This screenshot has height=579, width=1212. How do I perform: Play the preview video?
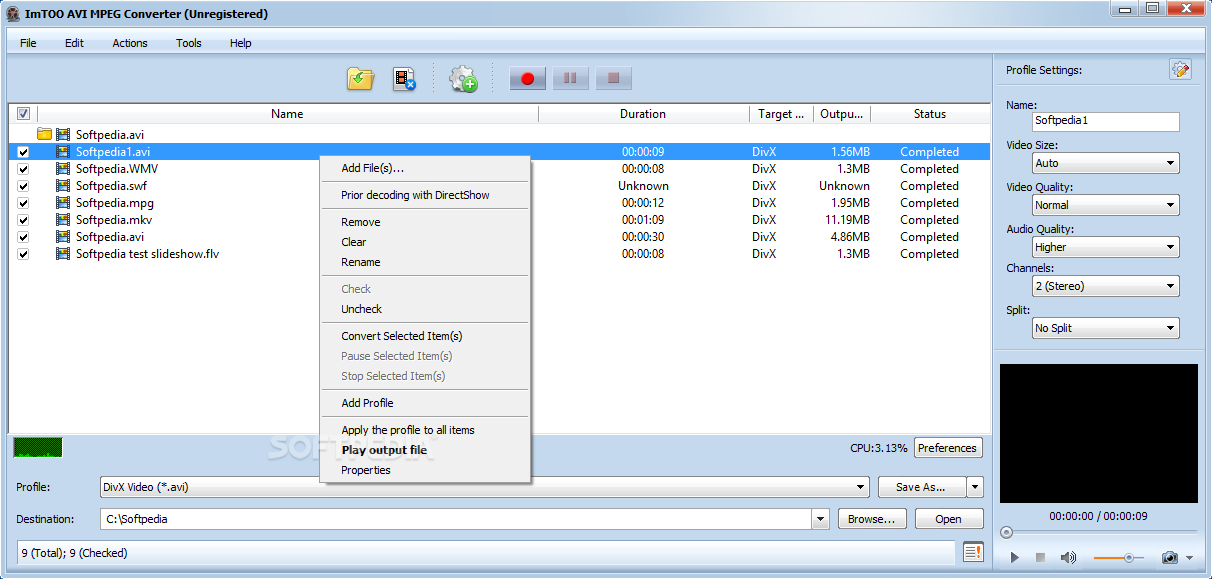(x=1015, y=557)
